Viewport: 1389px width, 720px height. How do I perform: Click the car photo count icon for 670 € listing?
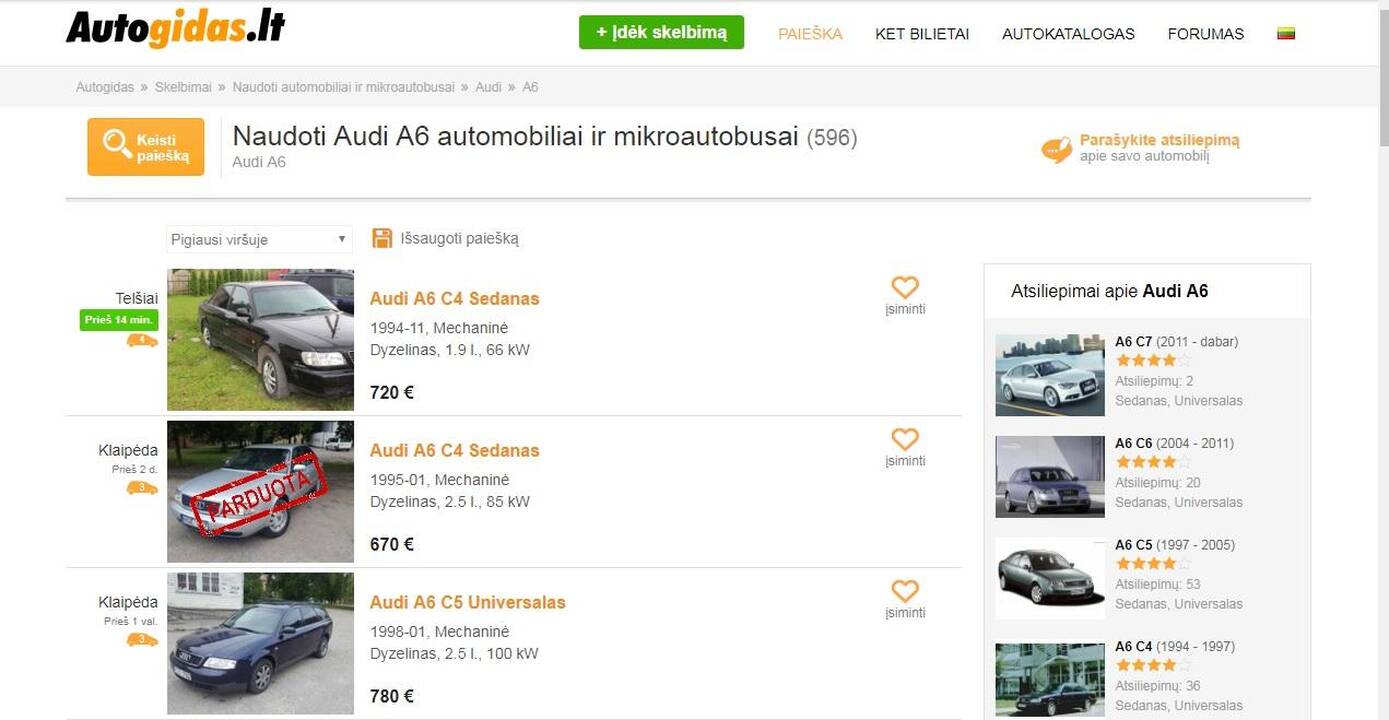click(x=142, y=488)
